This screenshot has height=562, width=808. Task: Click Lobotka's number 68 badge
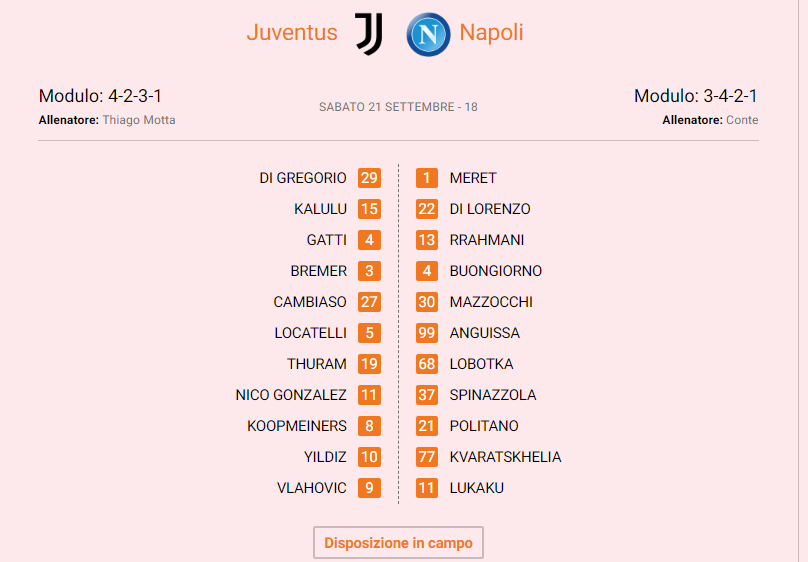point(427,364)
